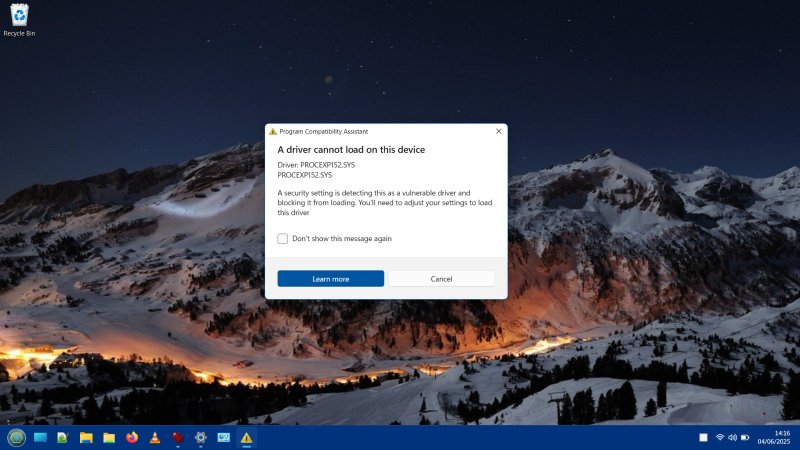Click the white square tray icon
800x450 pixels.
click(x=703, y=438)
